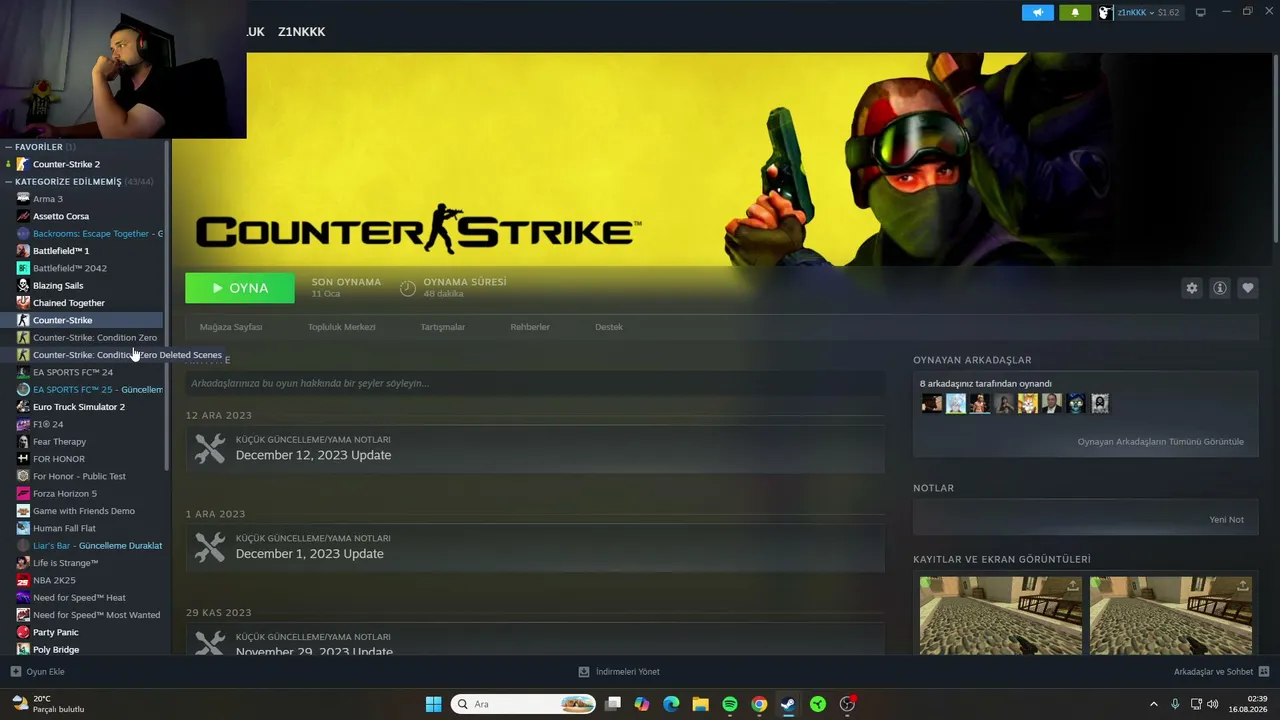This screenshot has width=1280, height=720.
Task: Click Oynayan Arkadaşların Tümünü Görüntüle link
Action: click(x=1160, y=442)
